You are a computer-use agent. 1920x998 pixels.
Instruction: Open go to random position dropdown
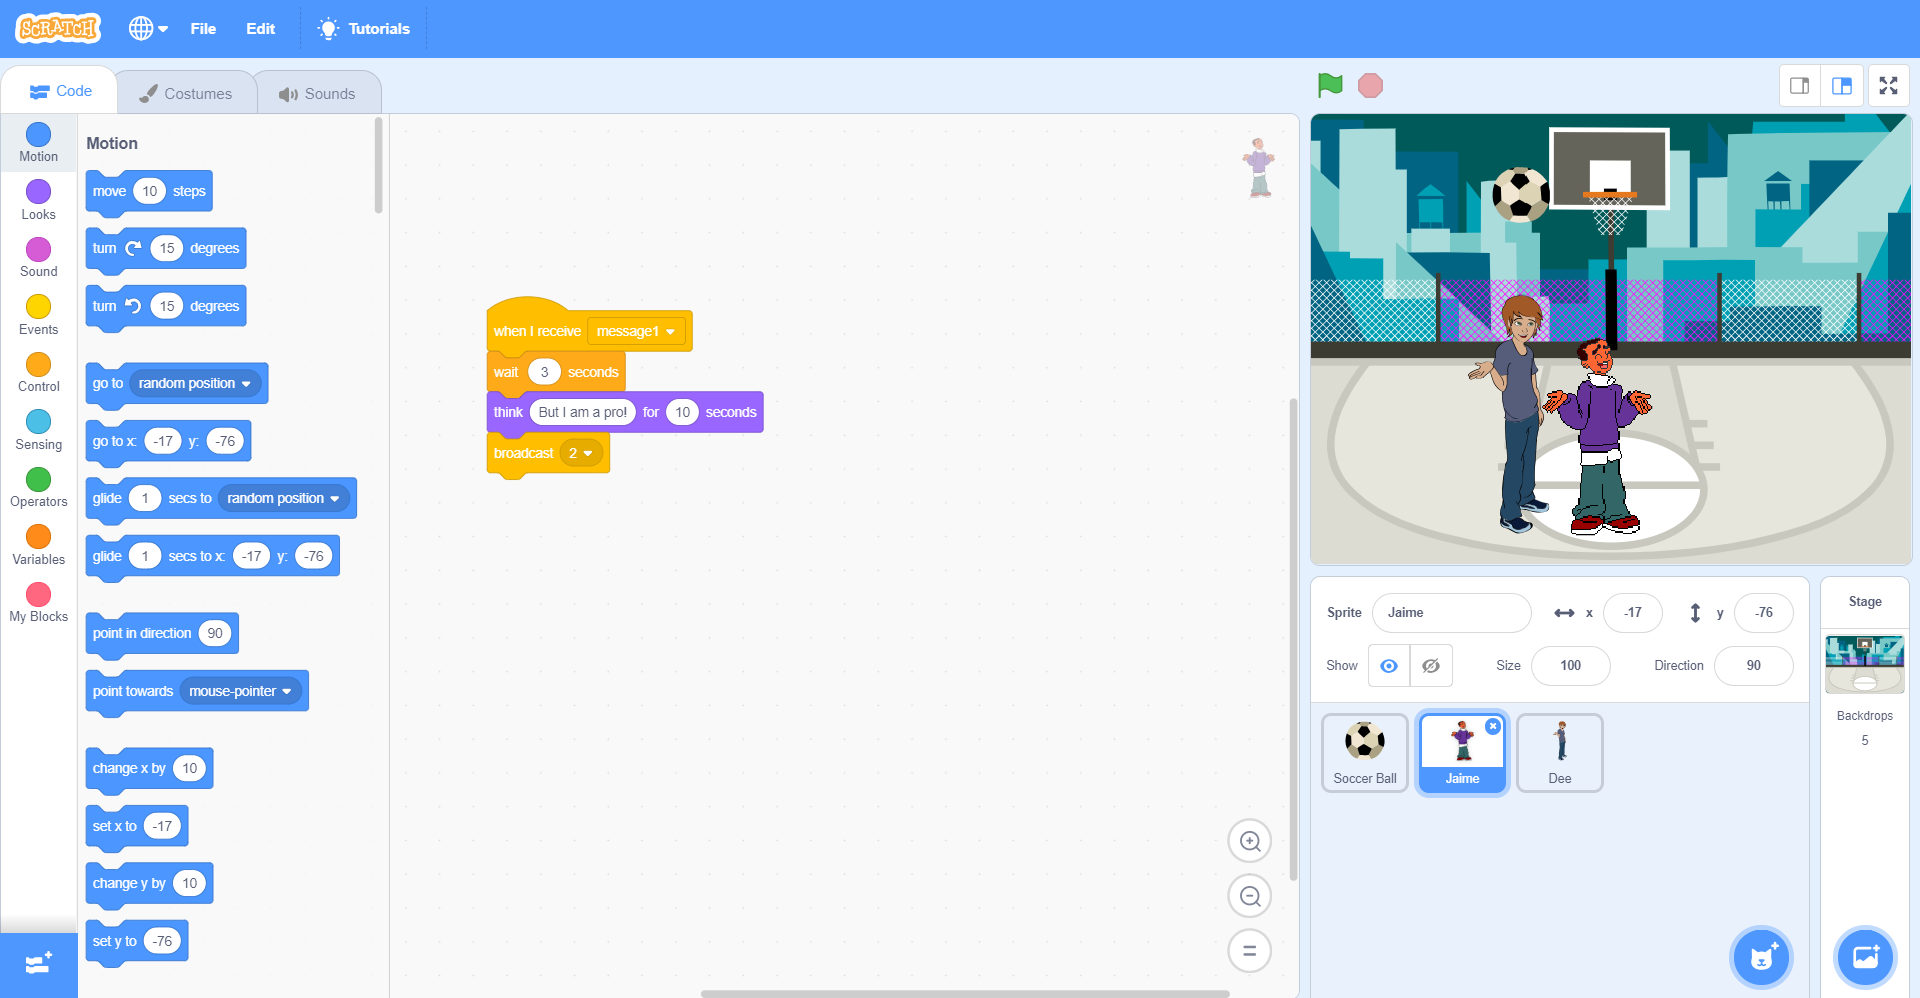click(196, 384)
